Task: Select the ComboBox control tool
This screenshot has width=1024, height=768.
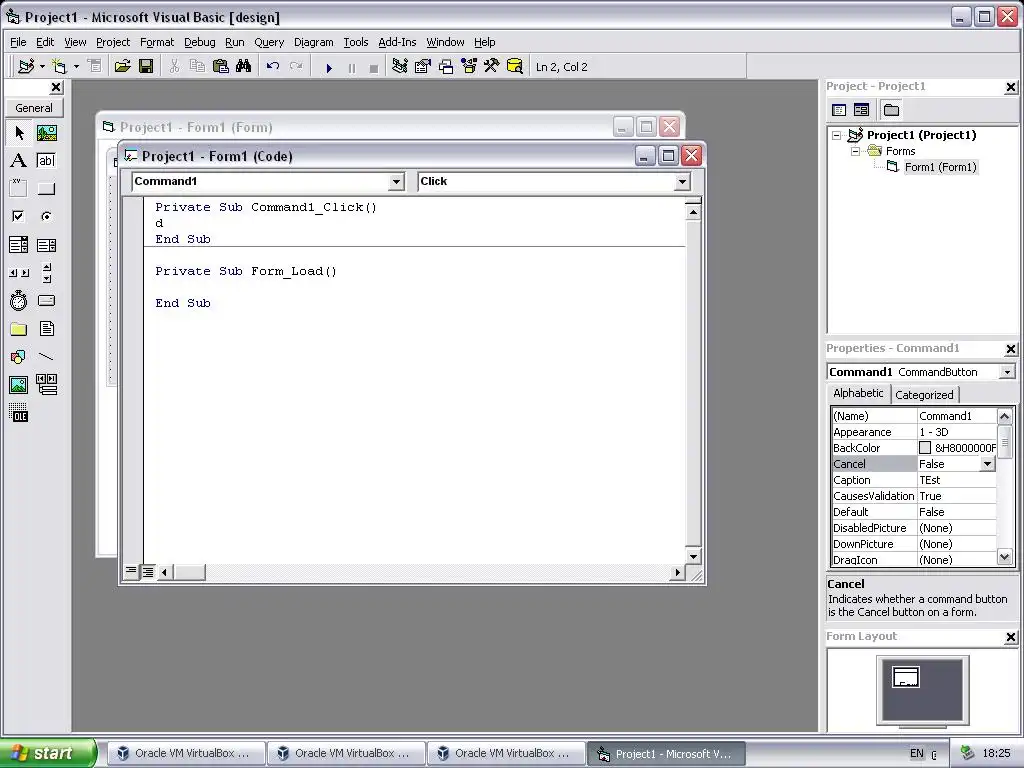Action: (x=19, y=245)
